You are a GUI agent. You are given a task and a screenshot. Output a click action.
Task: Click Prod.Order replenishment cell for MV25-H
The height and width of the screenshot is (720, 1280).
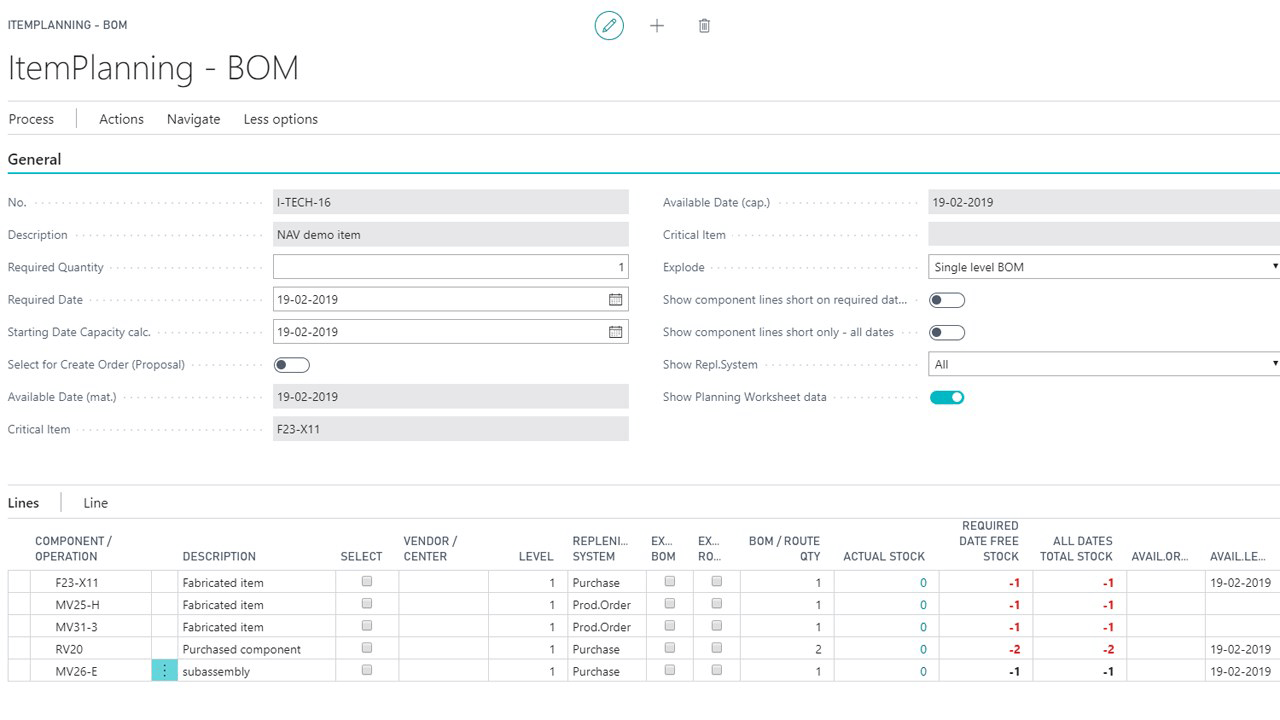(x=607, y=605)
